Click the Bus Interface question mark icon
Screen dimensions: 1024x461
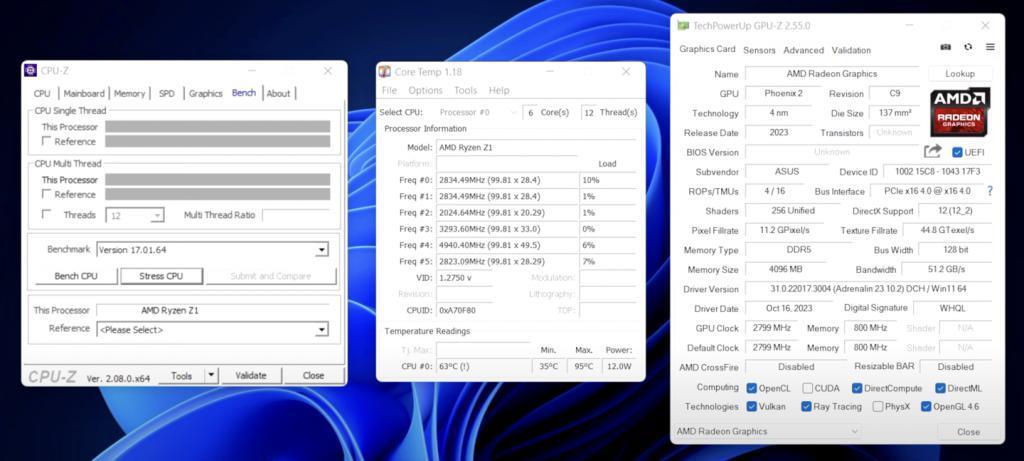[990, 191]
